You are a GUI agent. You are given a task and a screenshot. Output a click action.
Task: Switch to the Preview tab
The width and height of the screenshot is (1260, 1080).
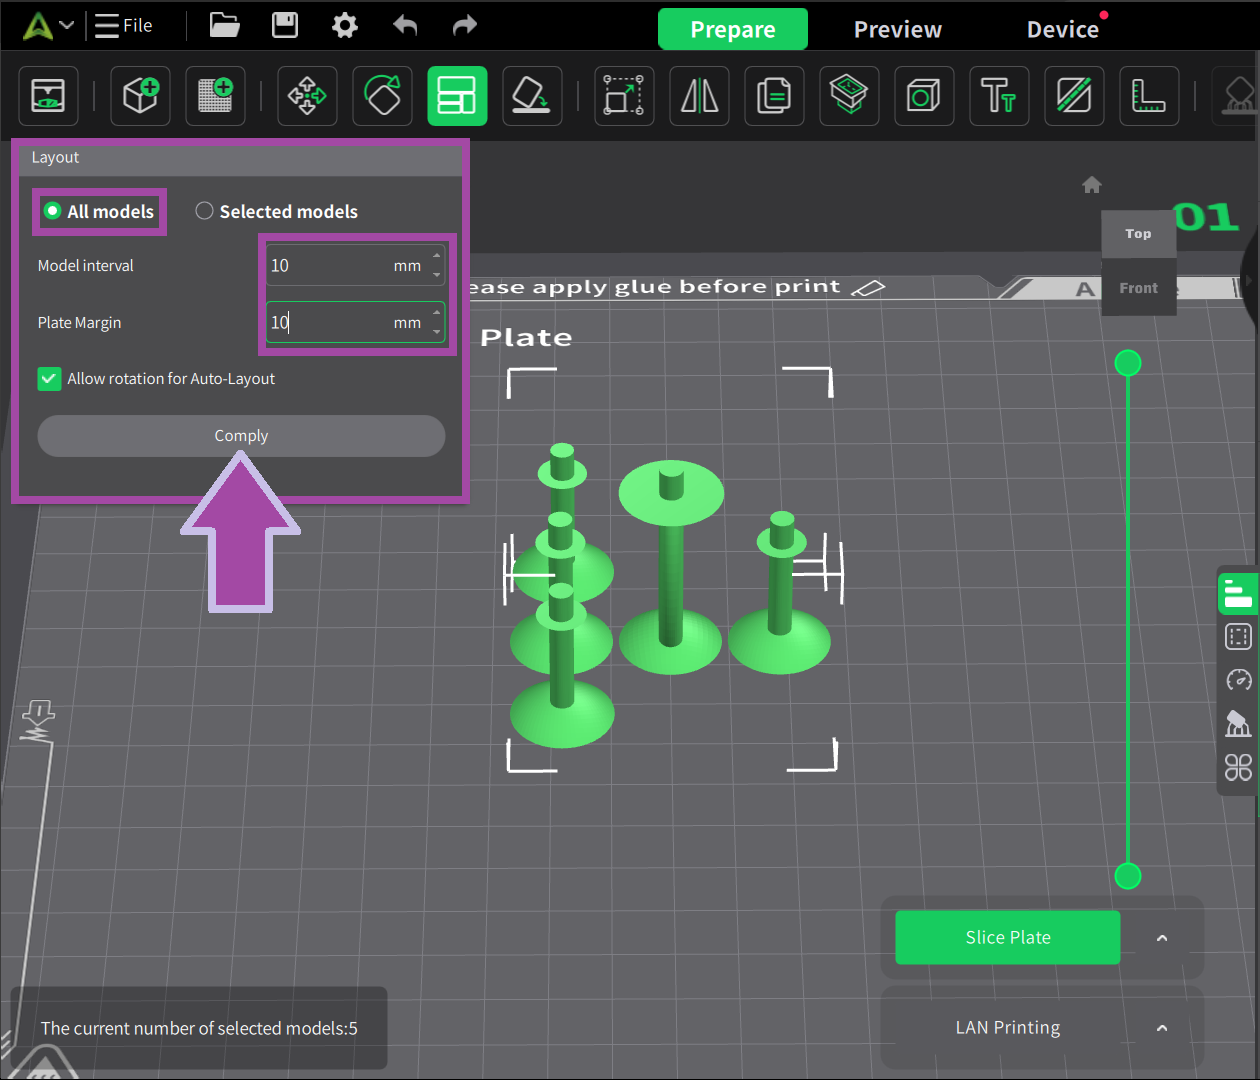point(897,29)
